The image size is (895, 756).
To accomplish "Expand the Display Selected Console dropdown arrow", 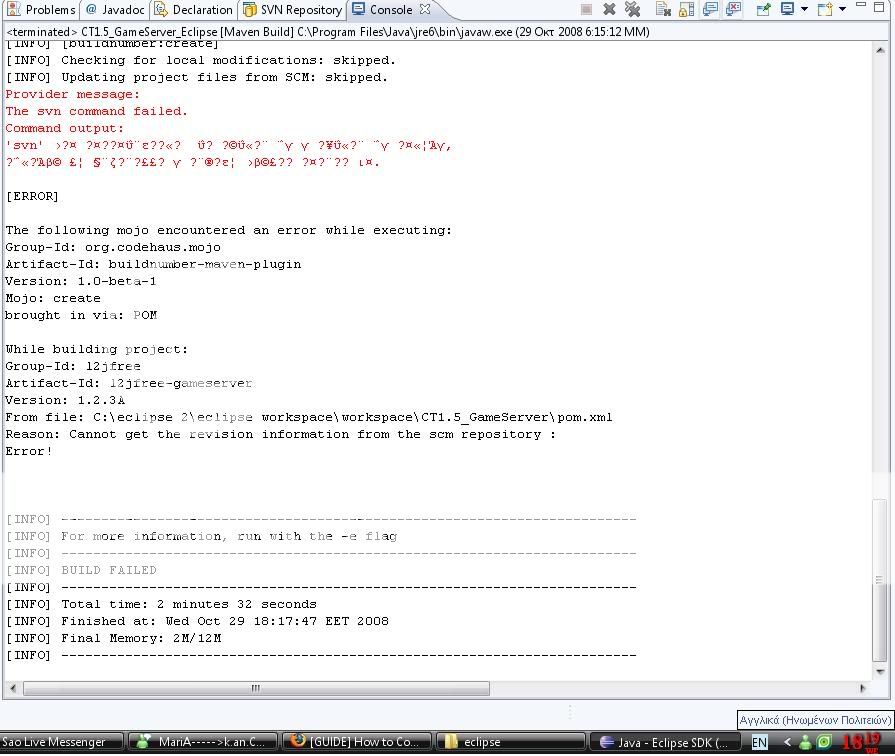I will [x=804, y=10].
